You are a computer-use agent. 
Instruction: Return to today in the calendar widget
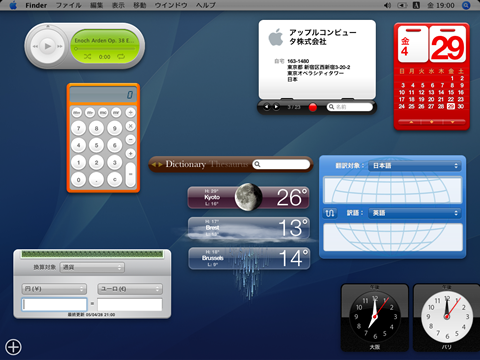(x=432, y=122)
